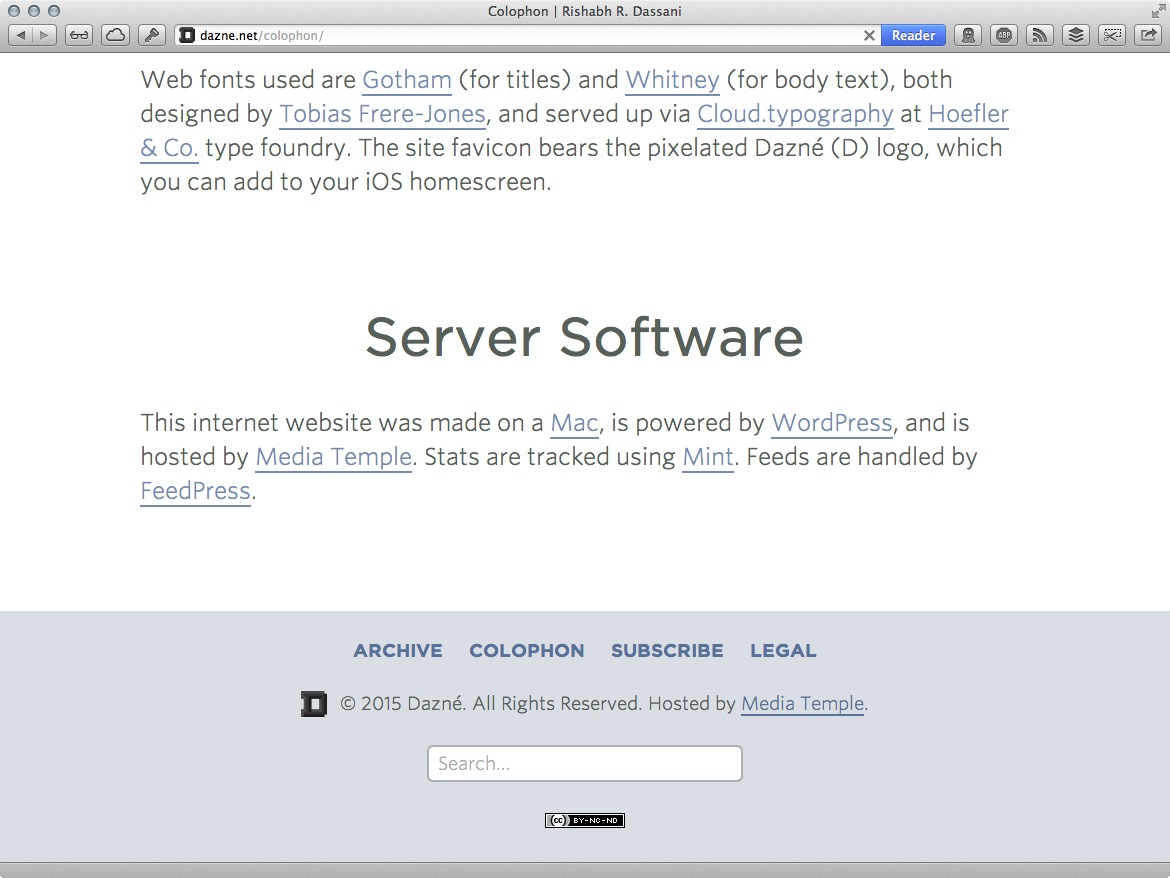Follow the WordPress link
Screen dimensions: 1170x878
[x=831, y=423]
